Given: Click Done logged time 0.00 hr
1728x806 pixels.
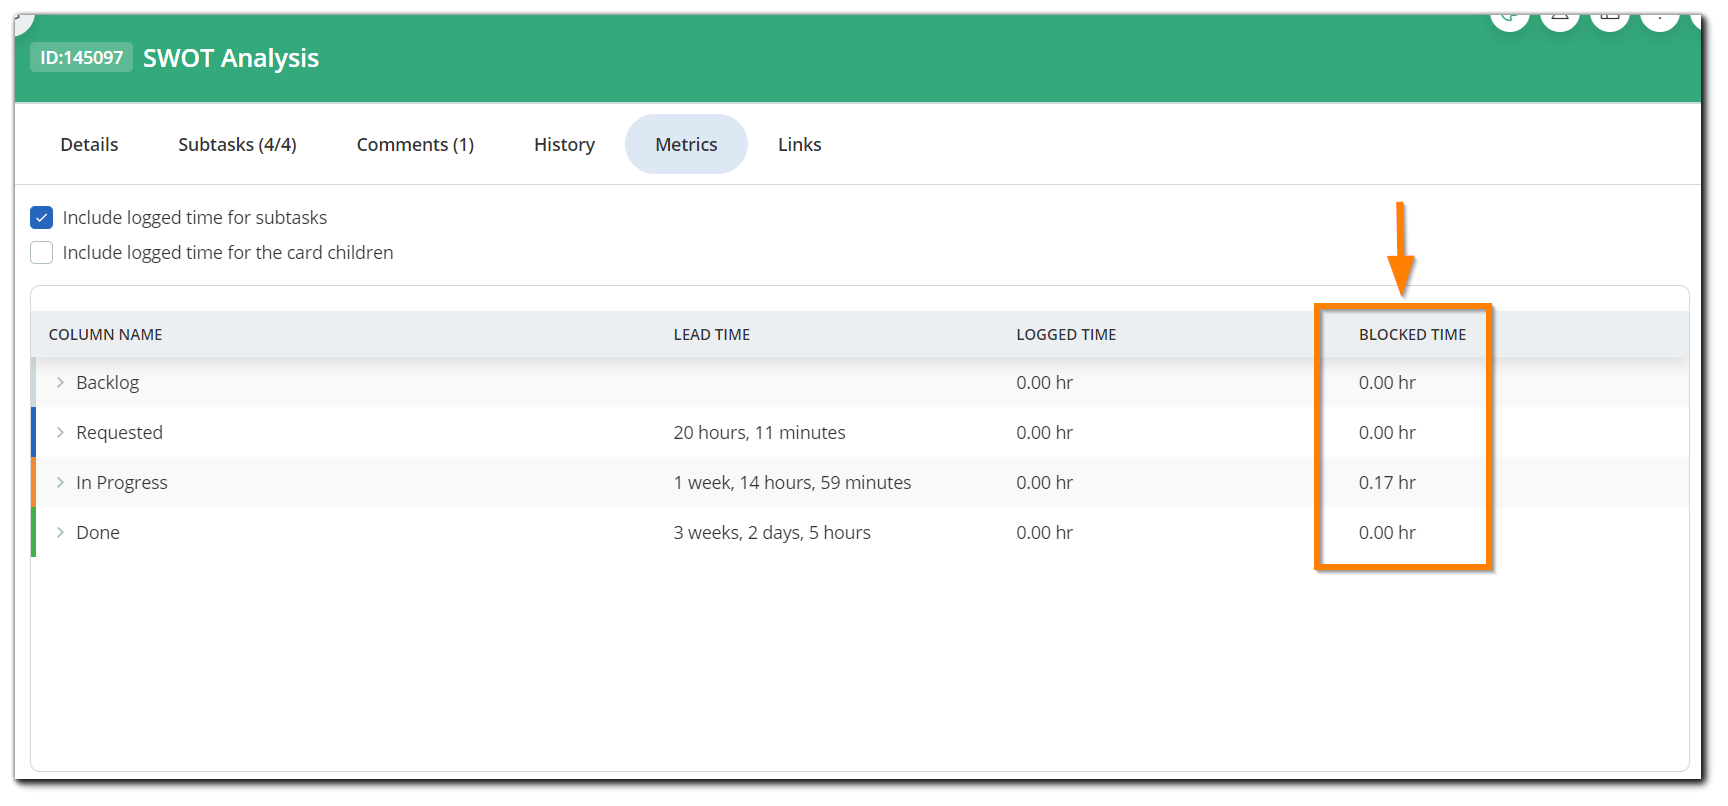Looking at the screenshot, I should pos(1044,532).
